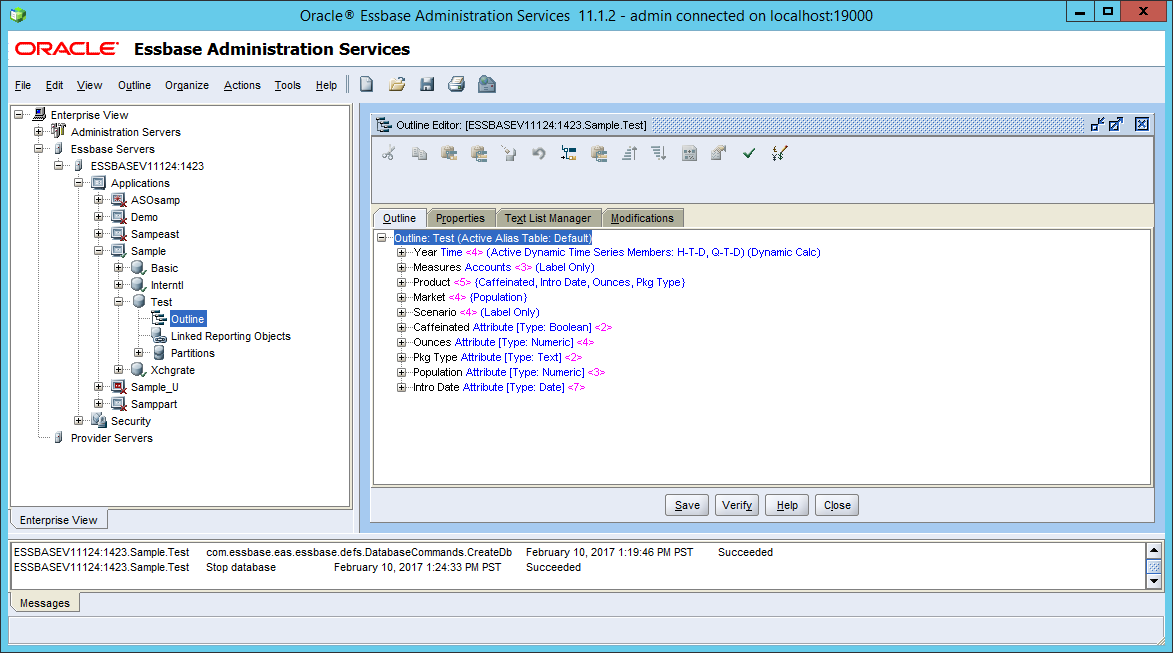Expand the Year Time dimension
The height and width of the screenshot is (653, 1173).
(x=402, y=252)
